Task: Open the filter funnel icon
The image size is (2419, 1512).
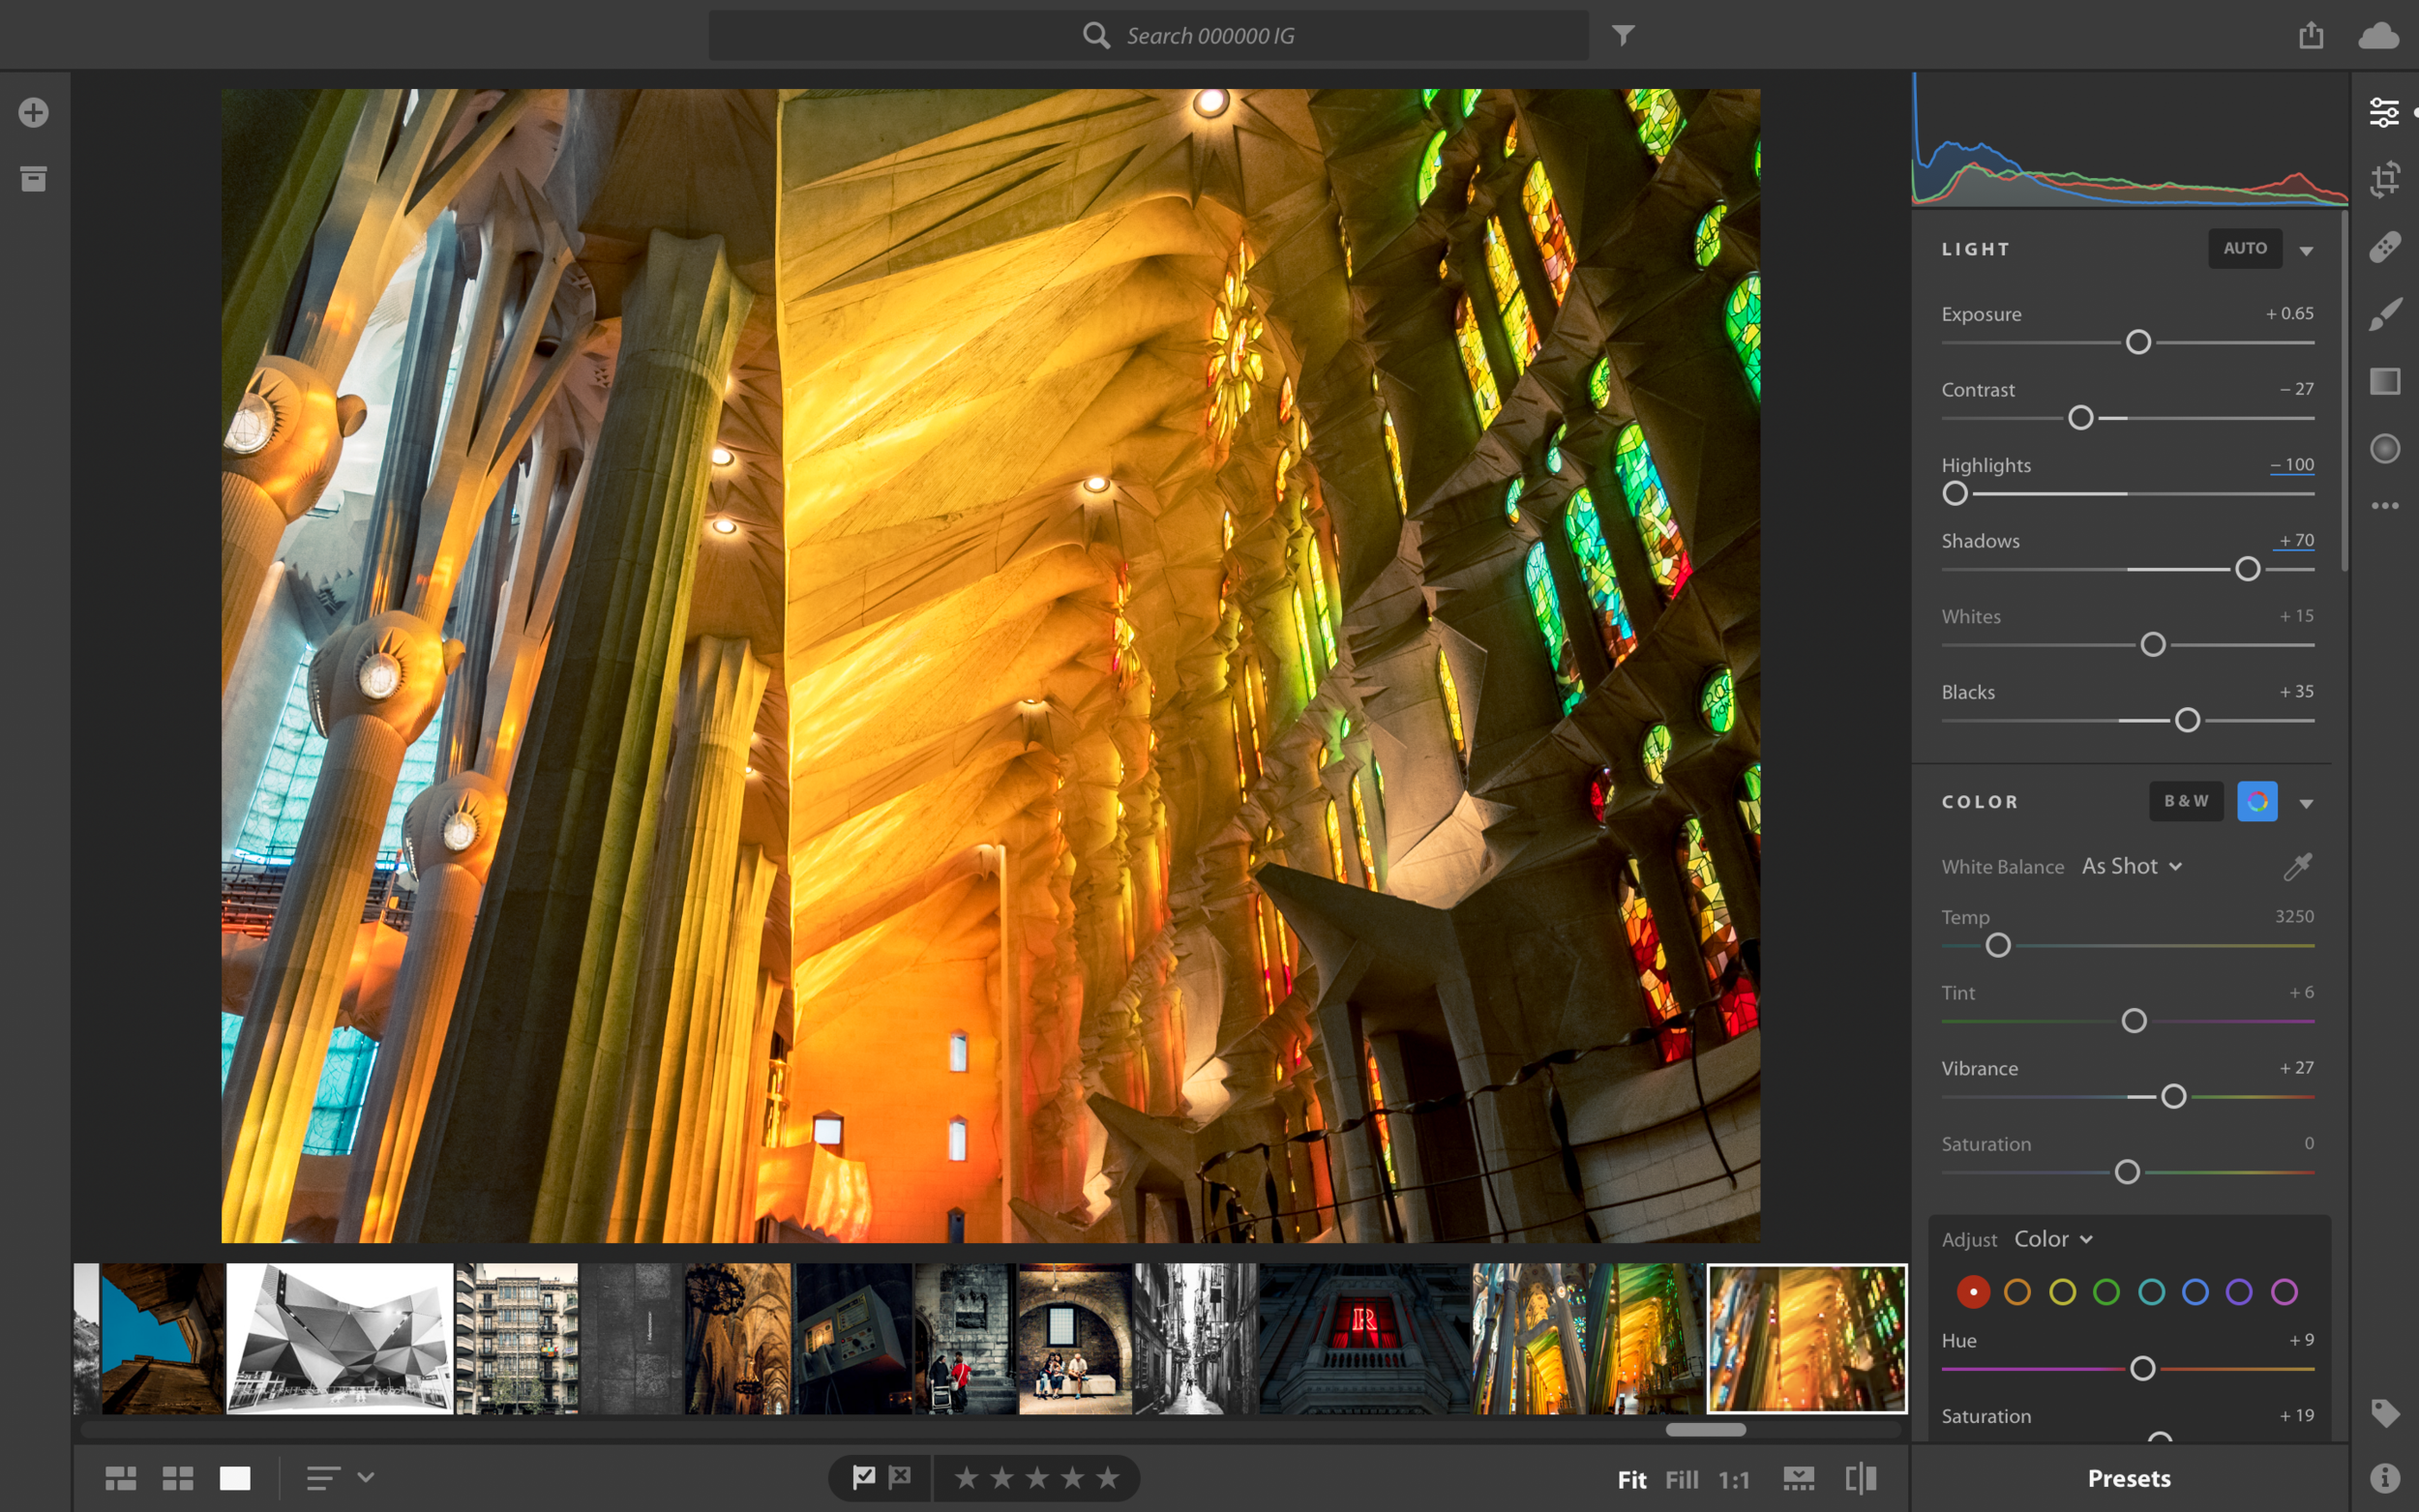Action: pos(1623,36)
